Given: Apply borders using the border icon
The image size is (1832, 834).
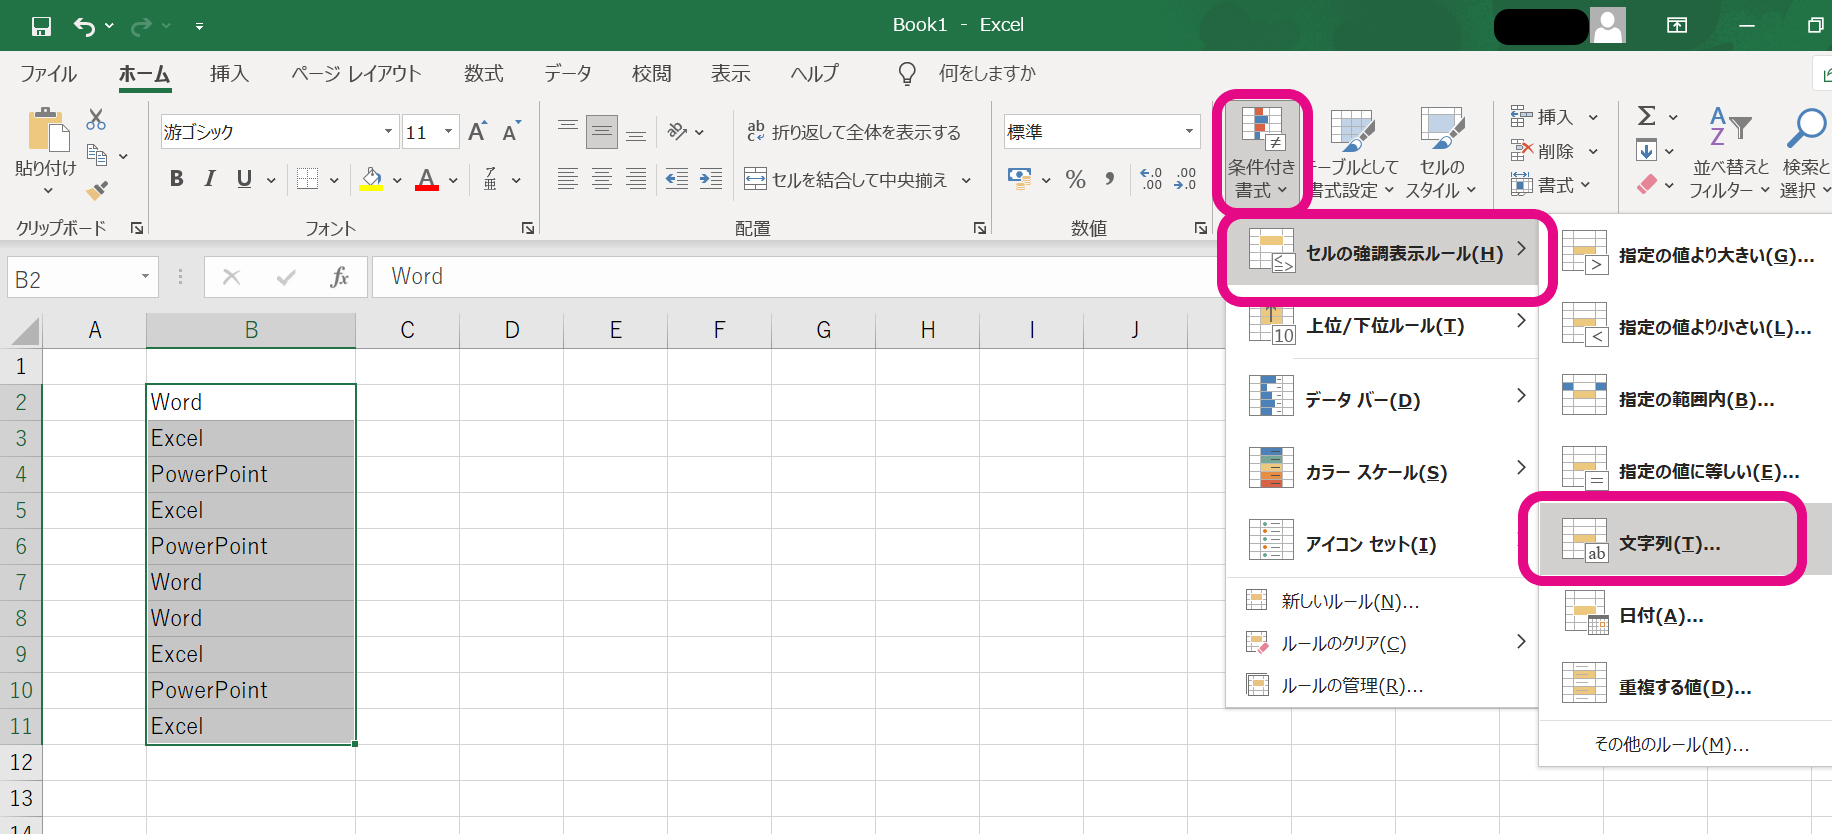Looking at the screenshot, I should click(308, 179).
